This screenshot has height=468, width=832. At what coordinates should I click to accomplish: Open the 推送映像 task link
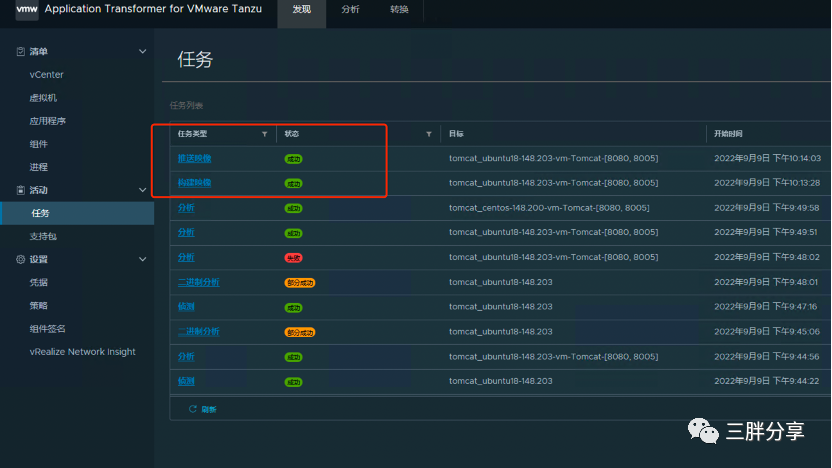click(x=194, y=158)
